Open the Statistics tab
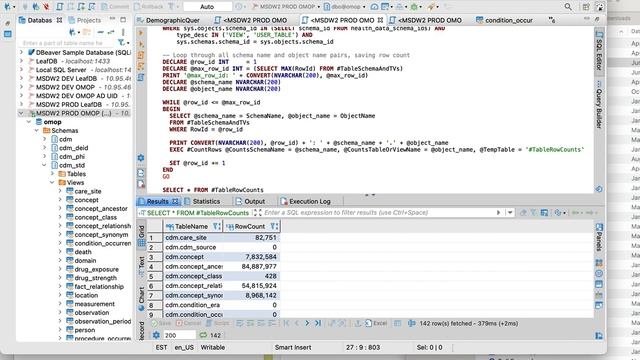 pos(202,201)
